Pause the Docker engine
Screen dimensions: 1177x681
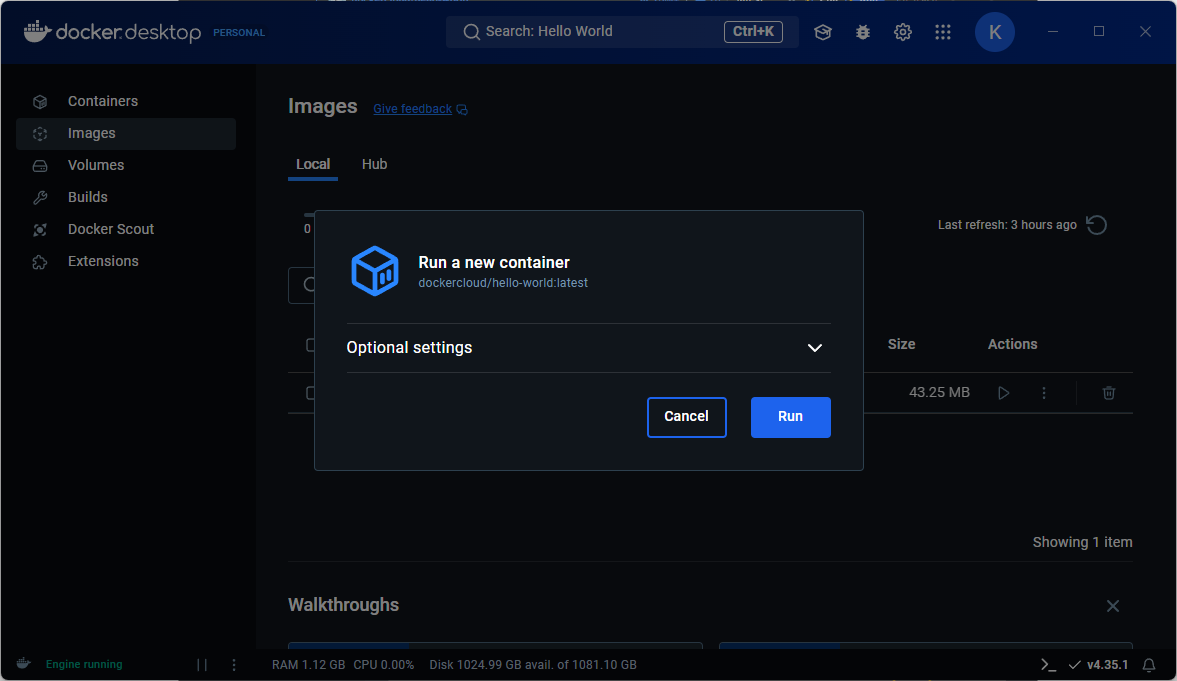pyautogui.click(x=202, y=664)
